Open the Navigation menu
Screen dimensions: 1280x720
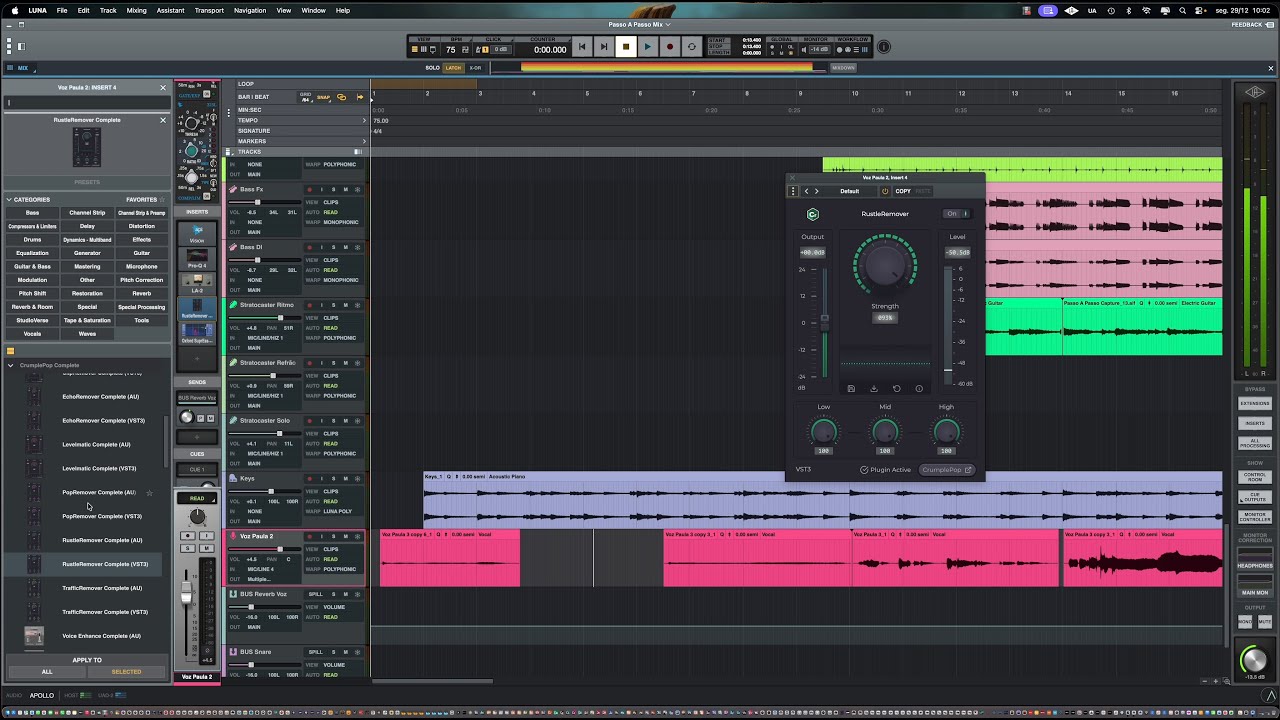250,10
